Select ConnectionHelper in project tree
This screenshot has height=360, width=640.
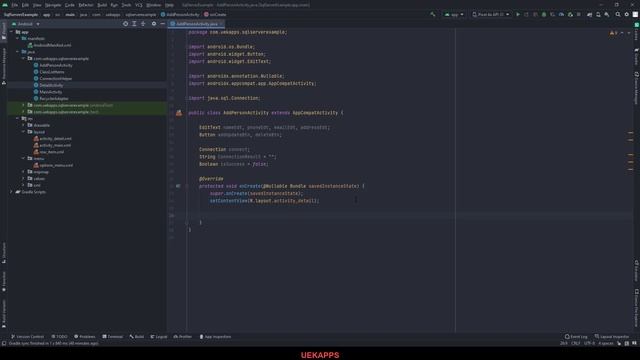[x=56, y=78]
